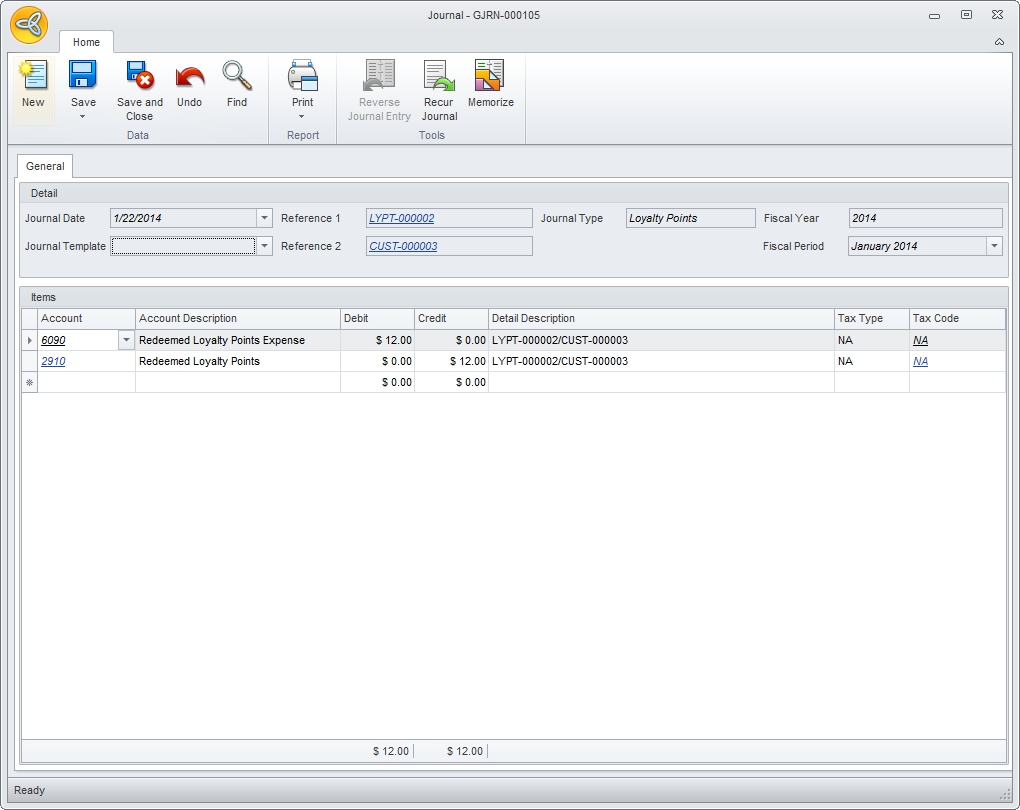
Task: Collapse the ribbon with the chevron icon
Action: 999,42
